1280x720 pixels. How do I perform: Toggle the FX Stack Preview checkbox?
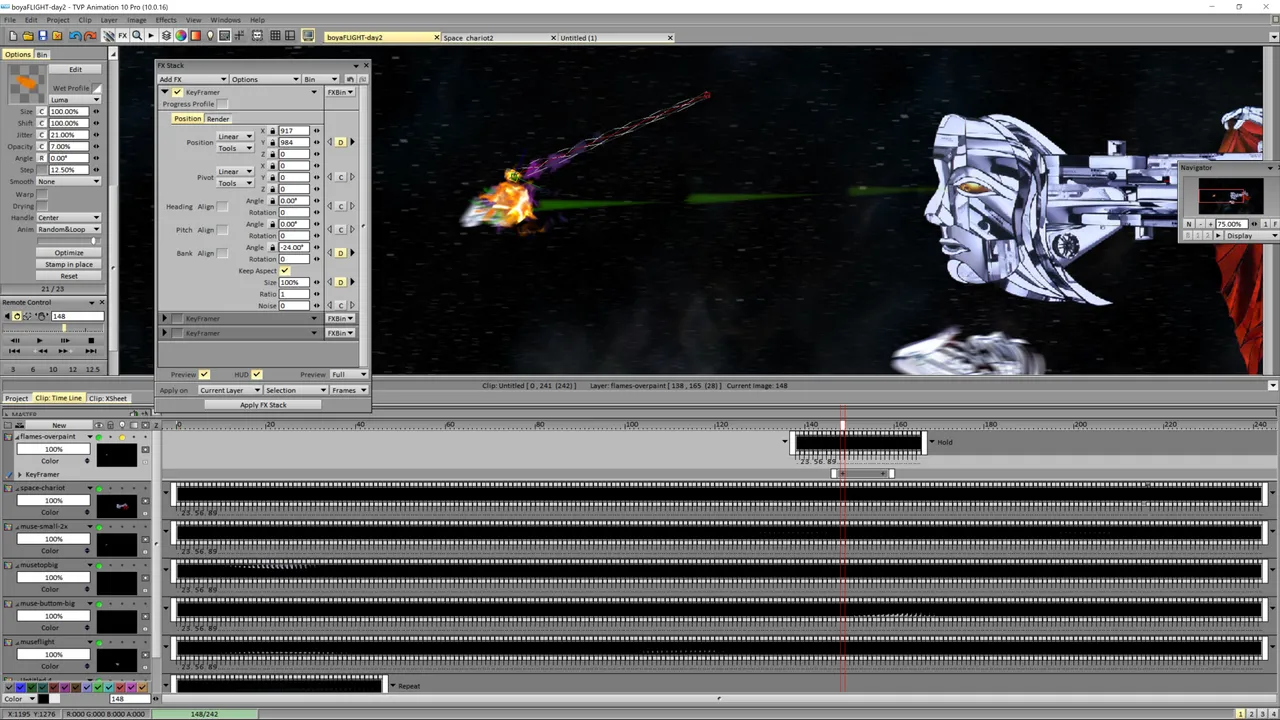pyautogui.click(x=204, y=374)
